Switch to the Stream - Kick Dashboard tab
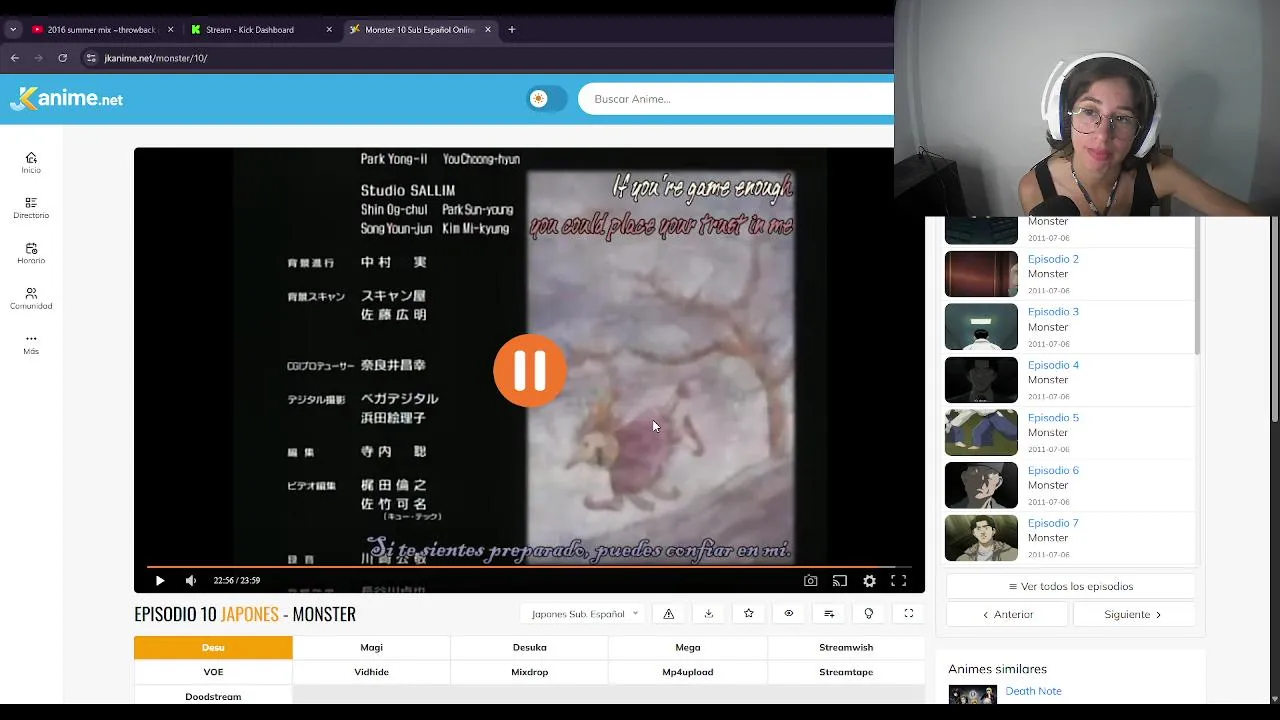 pos(250,30)
